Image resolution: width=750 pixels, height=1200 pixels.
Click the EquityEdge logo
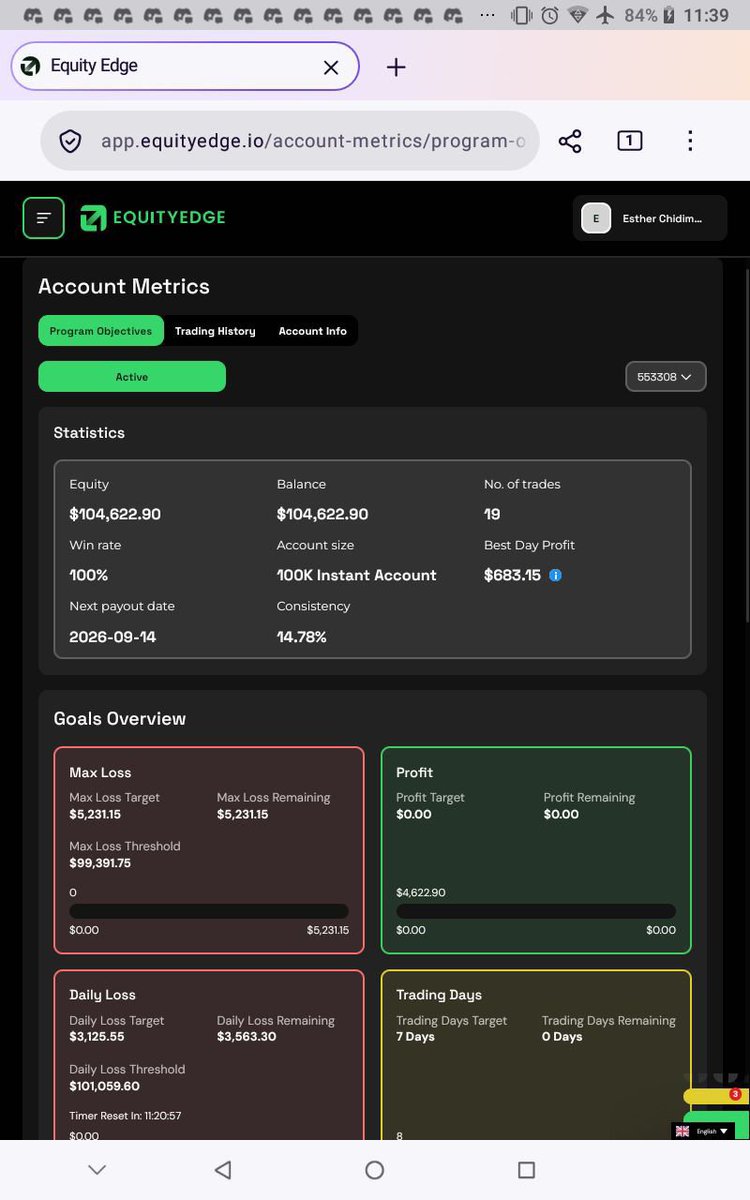[x=153, y=218]
